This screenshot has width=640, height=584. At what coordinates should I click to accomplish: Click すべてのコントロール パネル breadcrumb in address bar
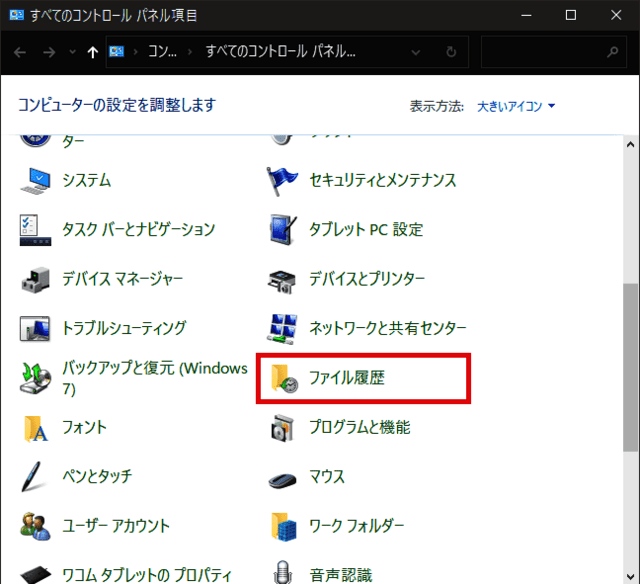click(280, 52)
